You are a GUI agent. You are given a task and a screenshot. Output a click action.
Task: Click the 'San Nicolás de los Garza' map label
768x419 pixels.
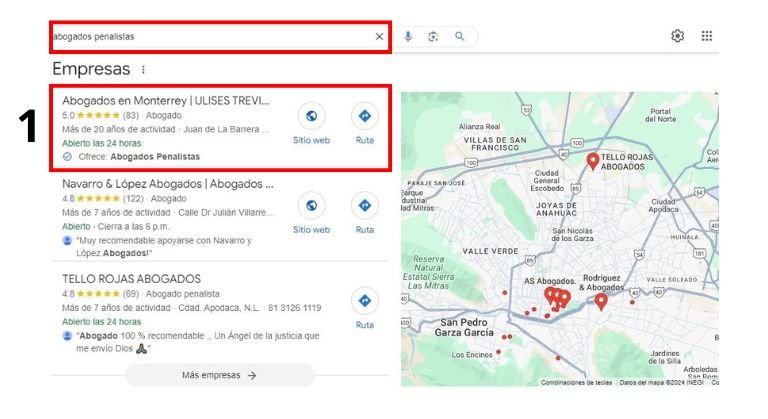click(572, 234)
